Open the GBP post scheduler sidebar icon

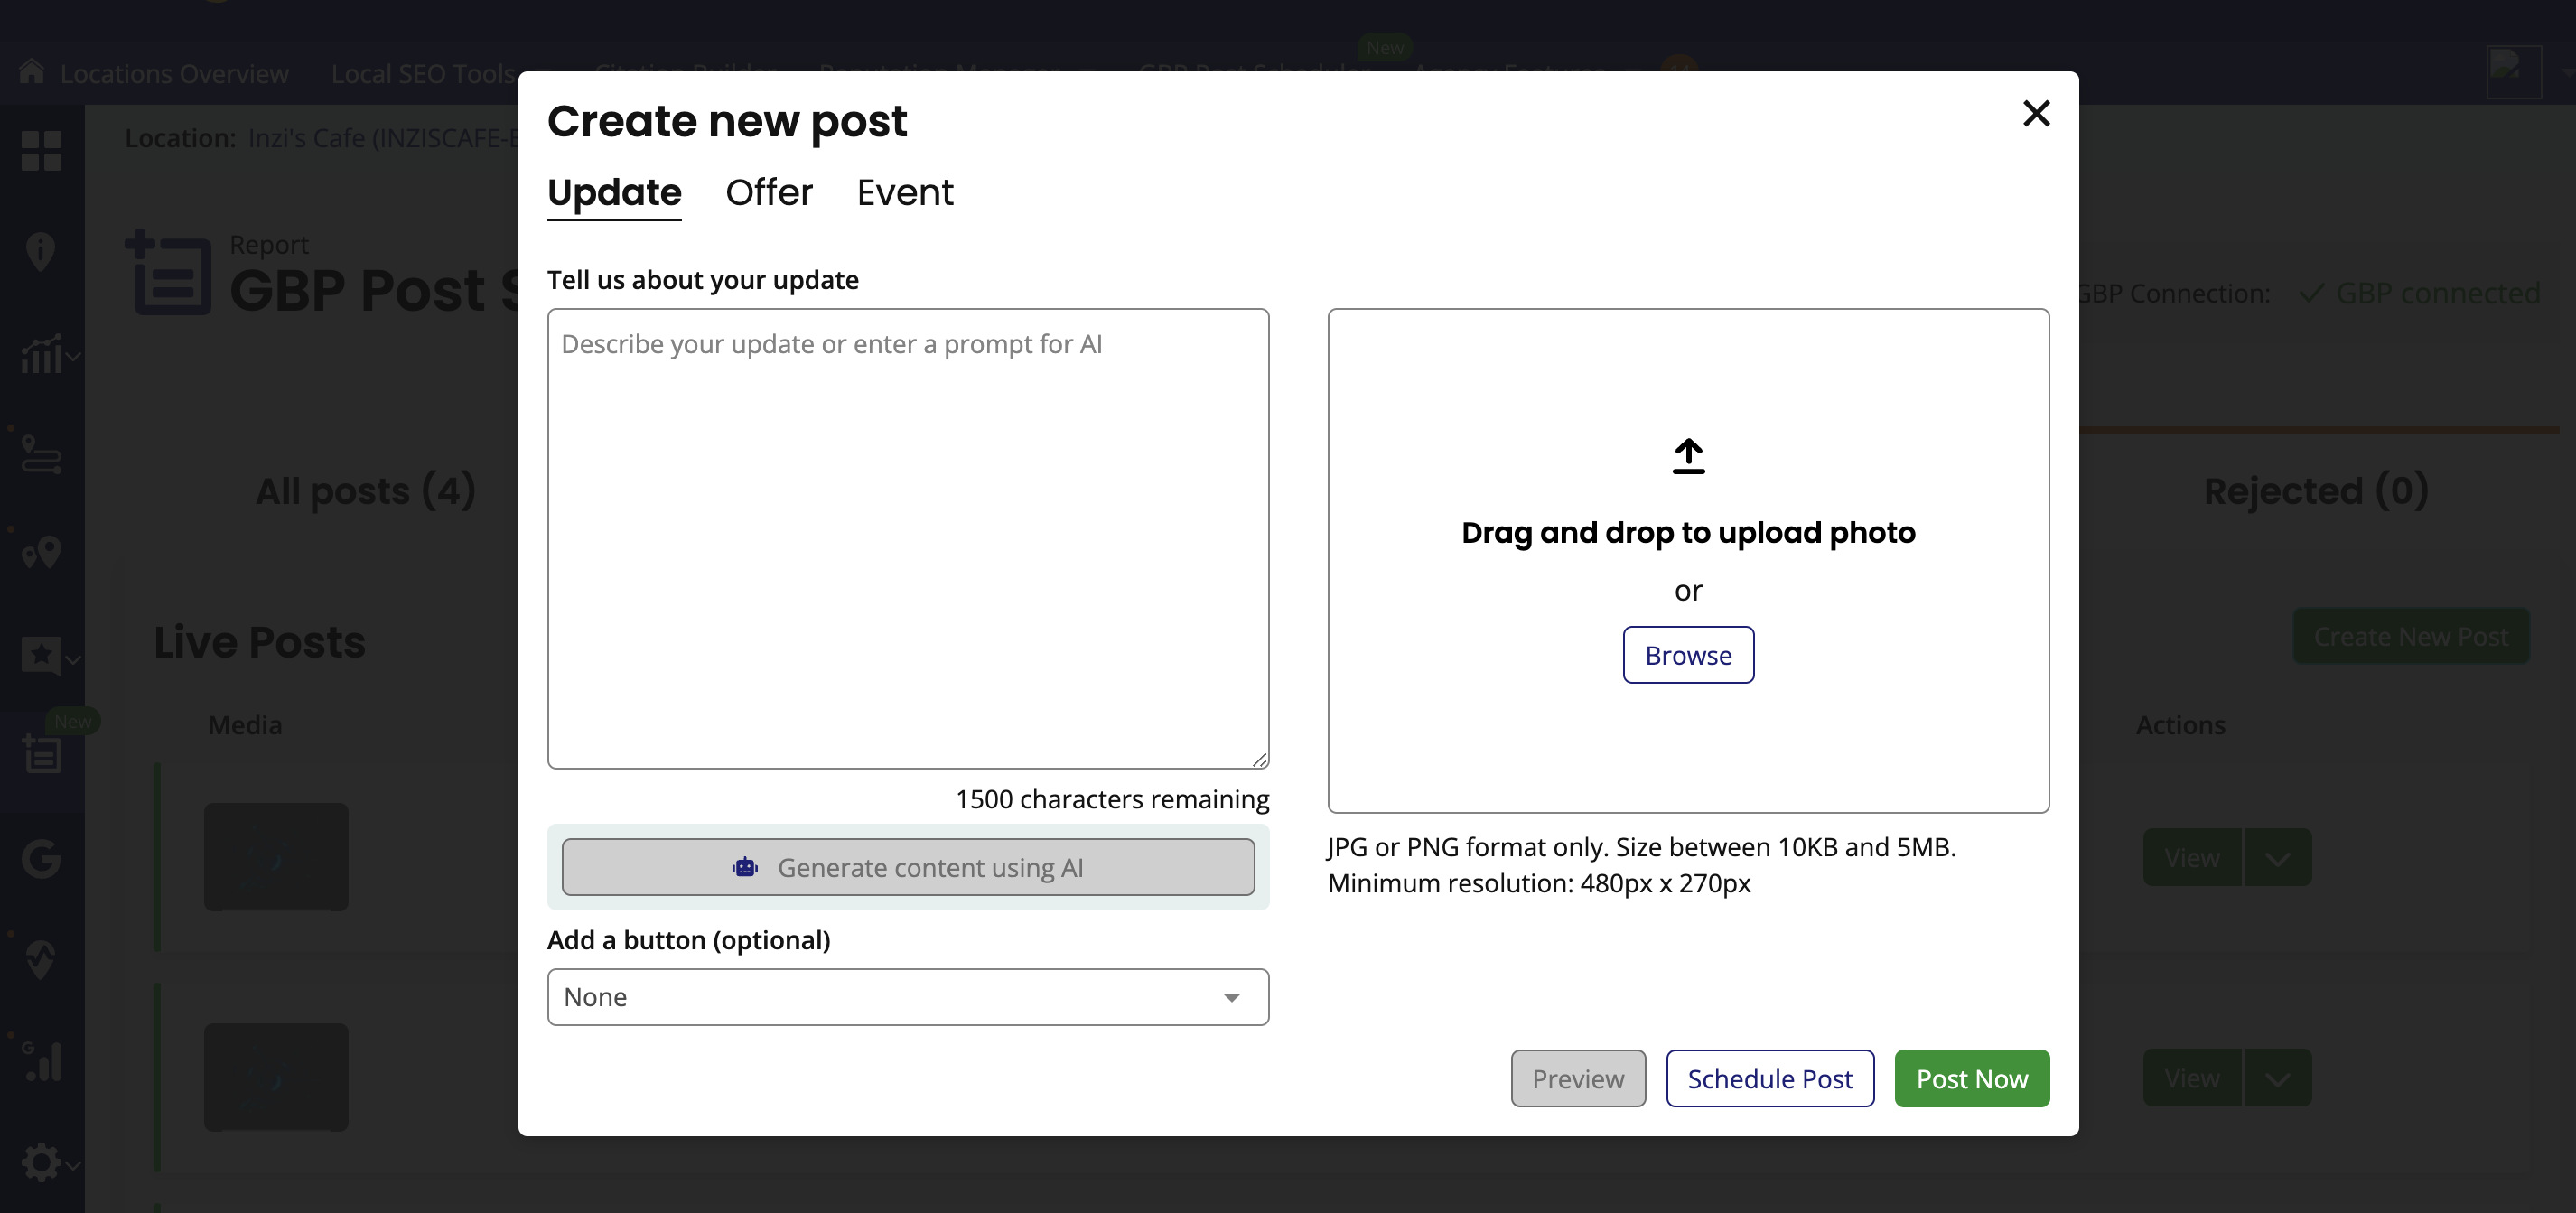coord(43,755)
